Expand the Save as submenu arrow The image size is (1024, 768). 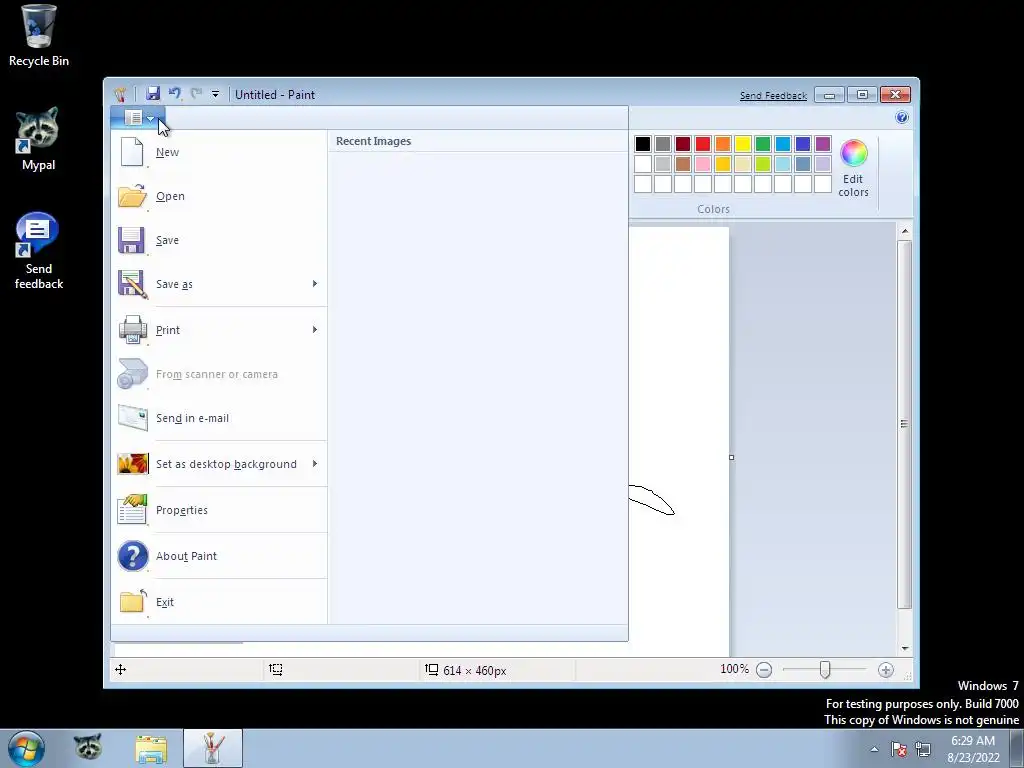(315, 283)
